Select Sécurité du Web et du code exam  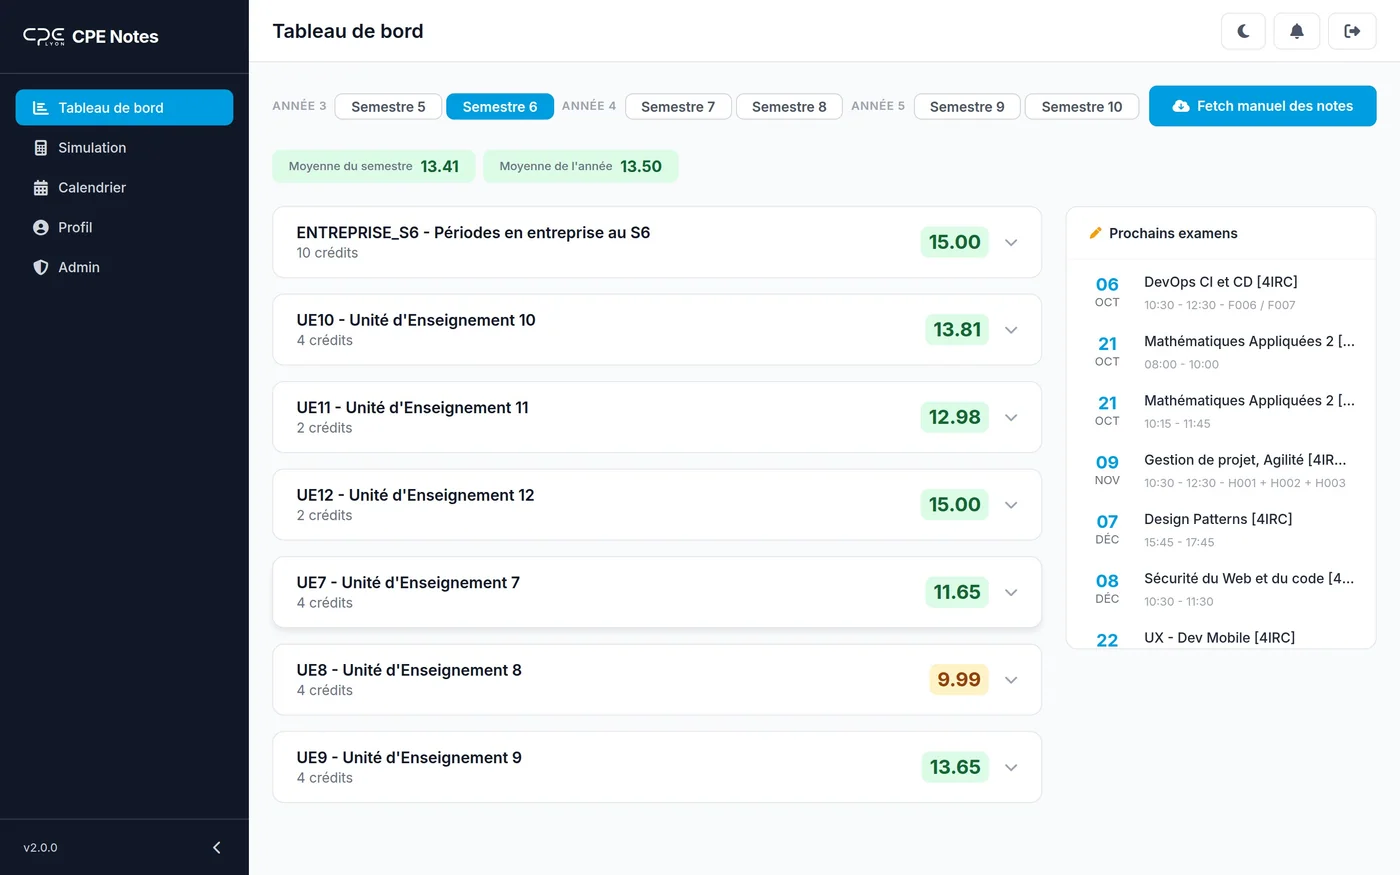click(1221, 589)
